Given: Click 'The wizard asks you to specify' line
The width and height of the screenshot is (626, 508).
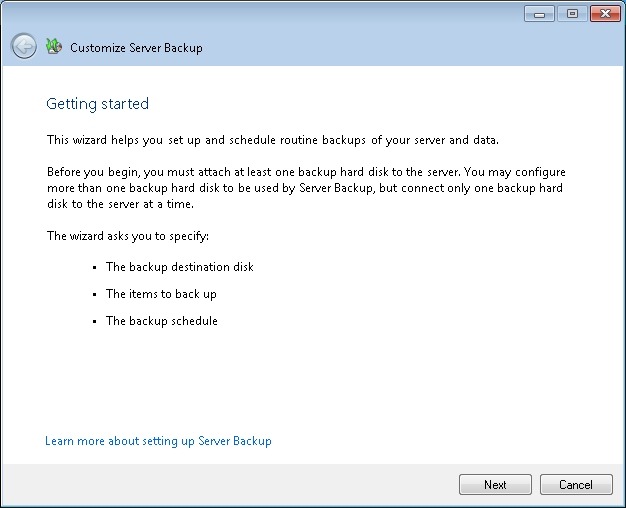Looking at the screenshot, I should 129,237.
